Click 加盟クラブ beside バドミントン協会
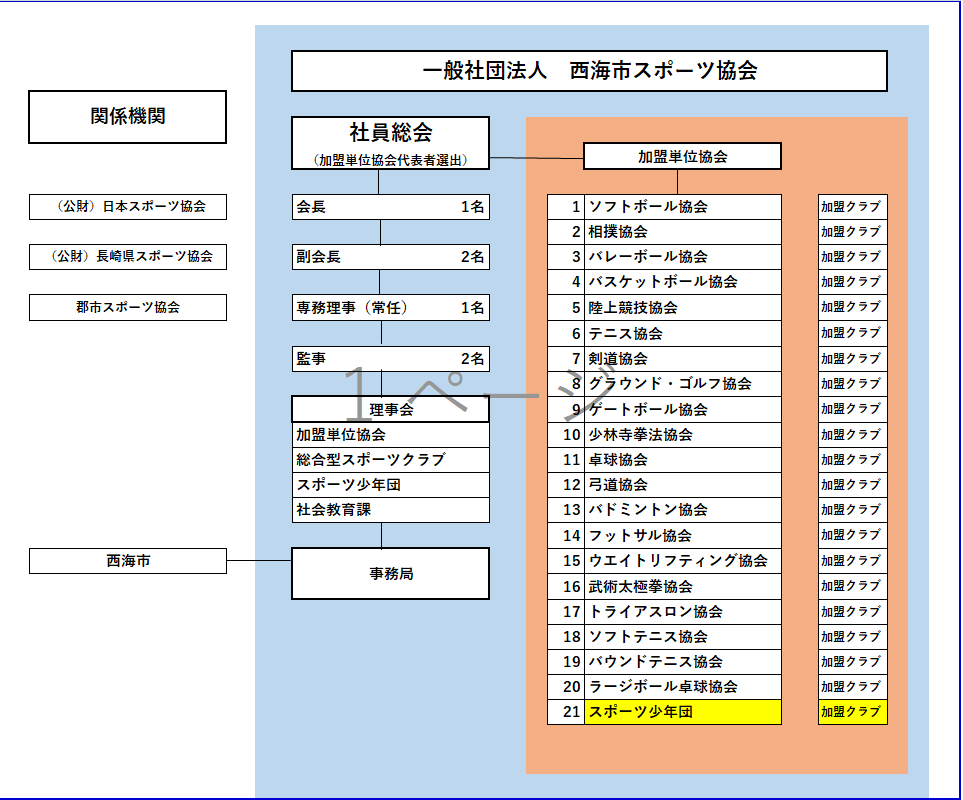 852,510
